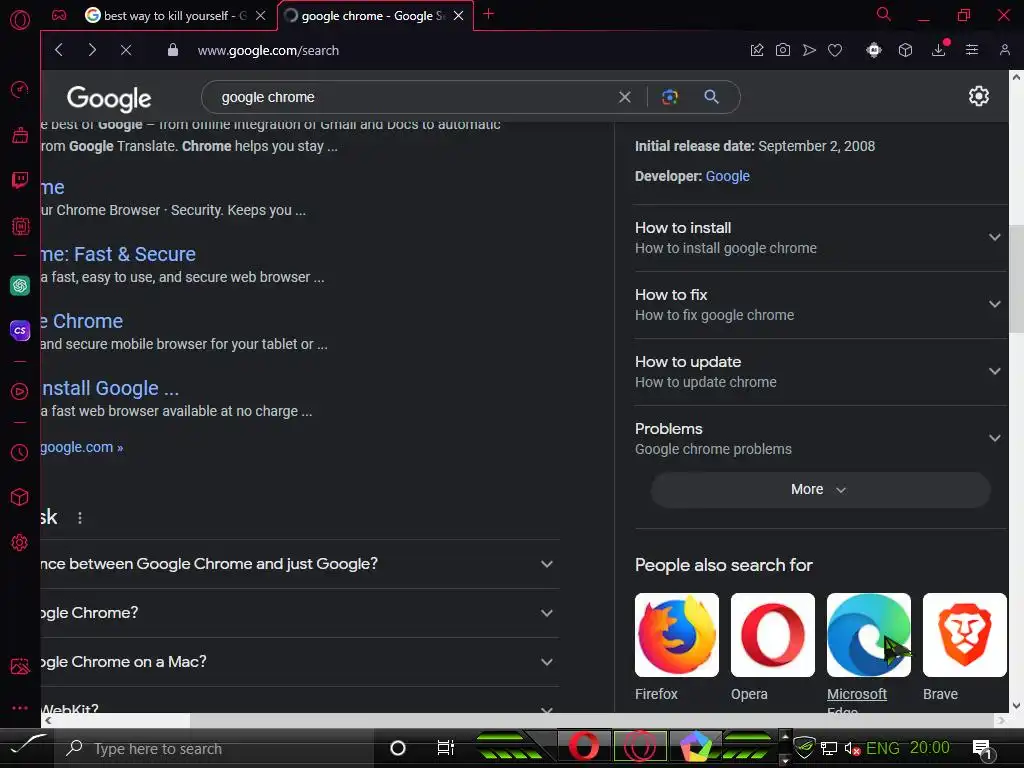Open GX Control speedometer in sidebar

coord(20,89)
